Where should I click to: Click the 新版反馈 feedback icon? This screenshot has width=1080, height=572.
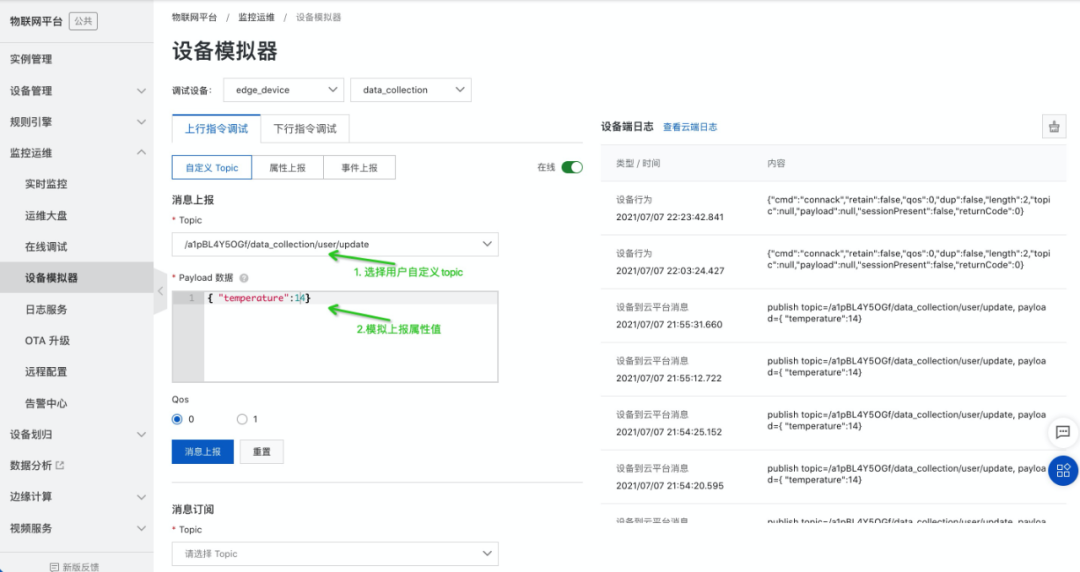(x=54, y=567)
